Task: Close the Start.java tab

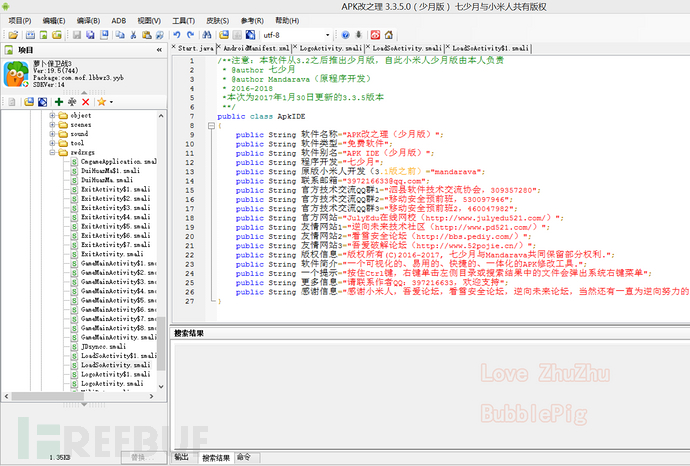Action: (x=174, y=47)
